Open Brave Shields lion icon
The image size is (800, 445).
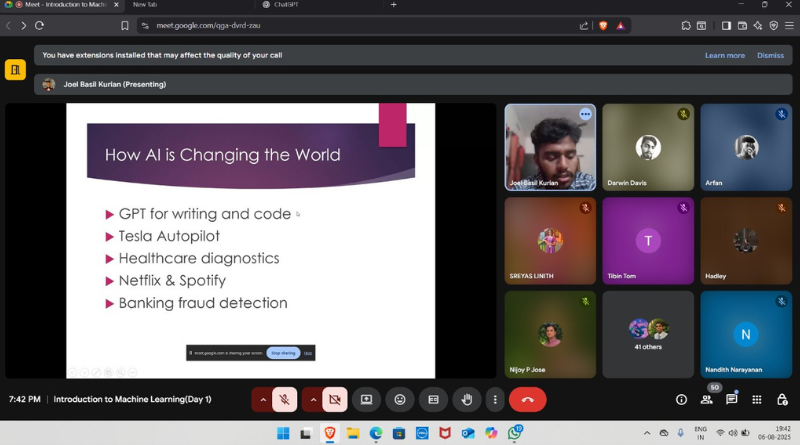click(x=603, y=26)
